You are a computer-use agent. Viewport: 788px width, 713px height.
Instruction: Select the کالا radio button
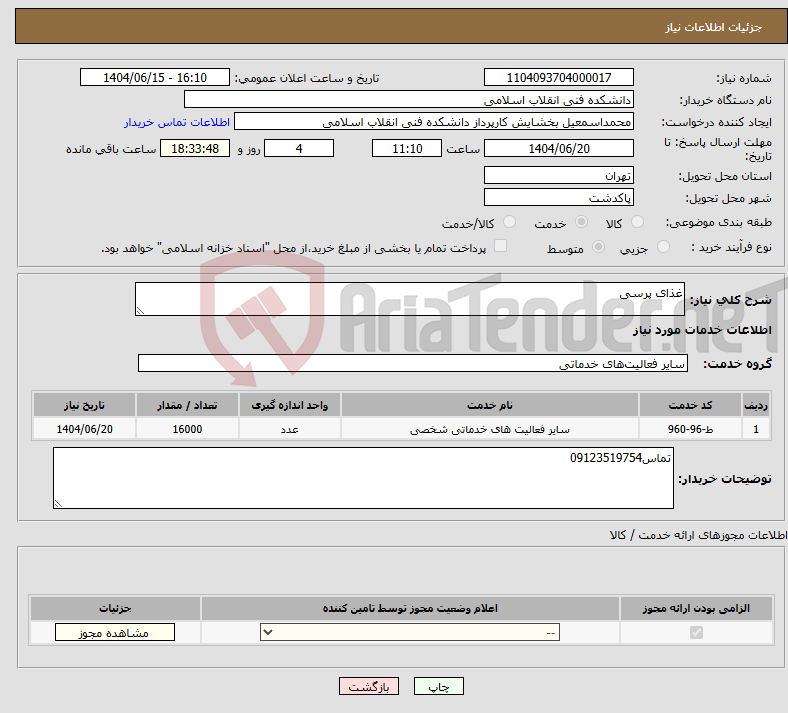[637, 222]
